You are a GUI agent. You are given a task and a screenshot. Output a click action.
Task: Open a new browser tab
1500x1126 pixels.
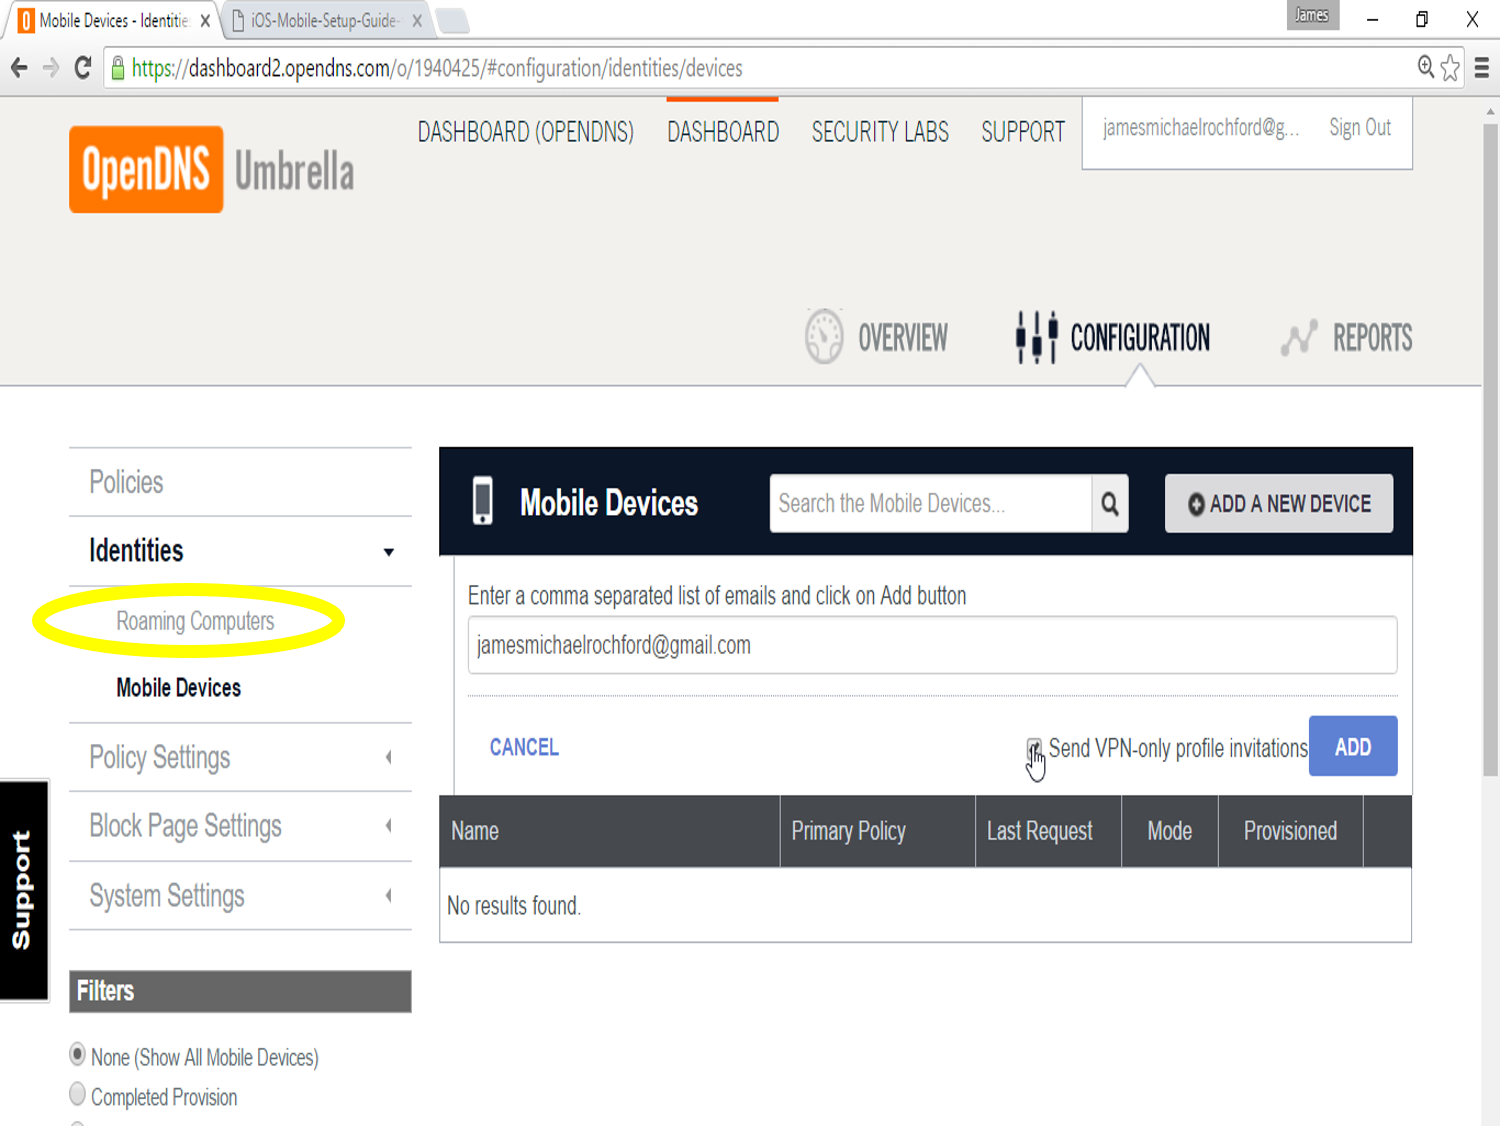click(453, 20)
